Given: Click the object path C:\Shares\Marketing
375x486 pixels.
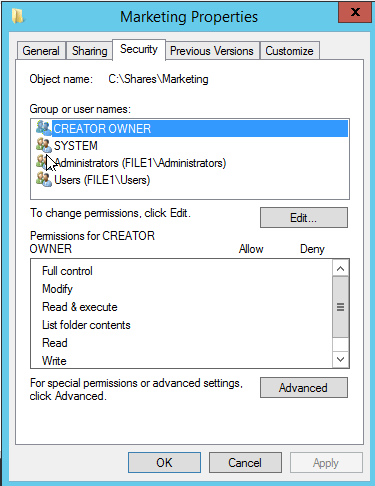Looking at the screenshot, I should pos(158,79).
